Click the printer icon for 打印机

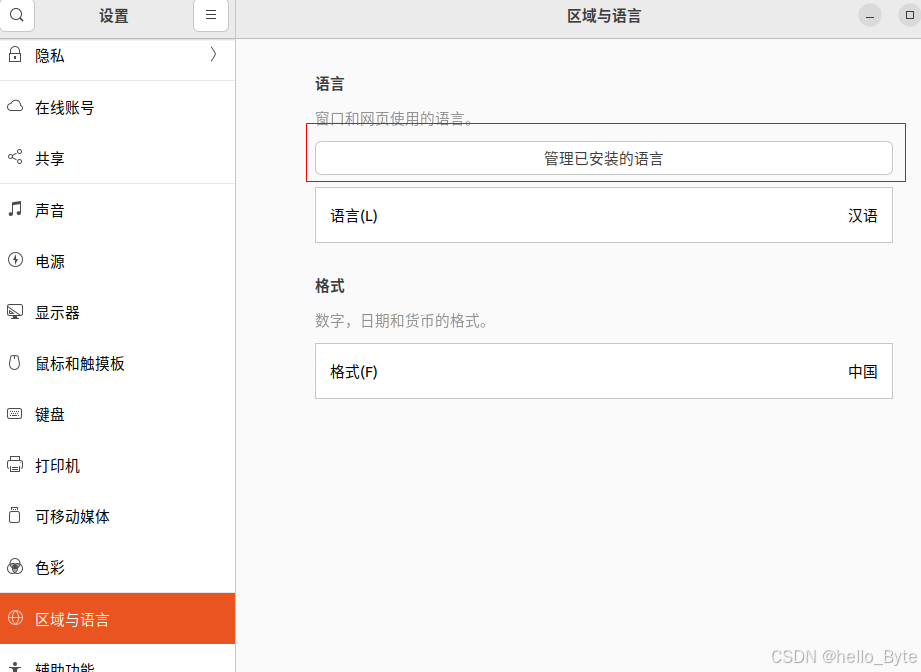pyautogui.click(x=15, y=465)
